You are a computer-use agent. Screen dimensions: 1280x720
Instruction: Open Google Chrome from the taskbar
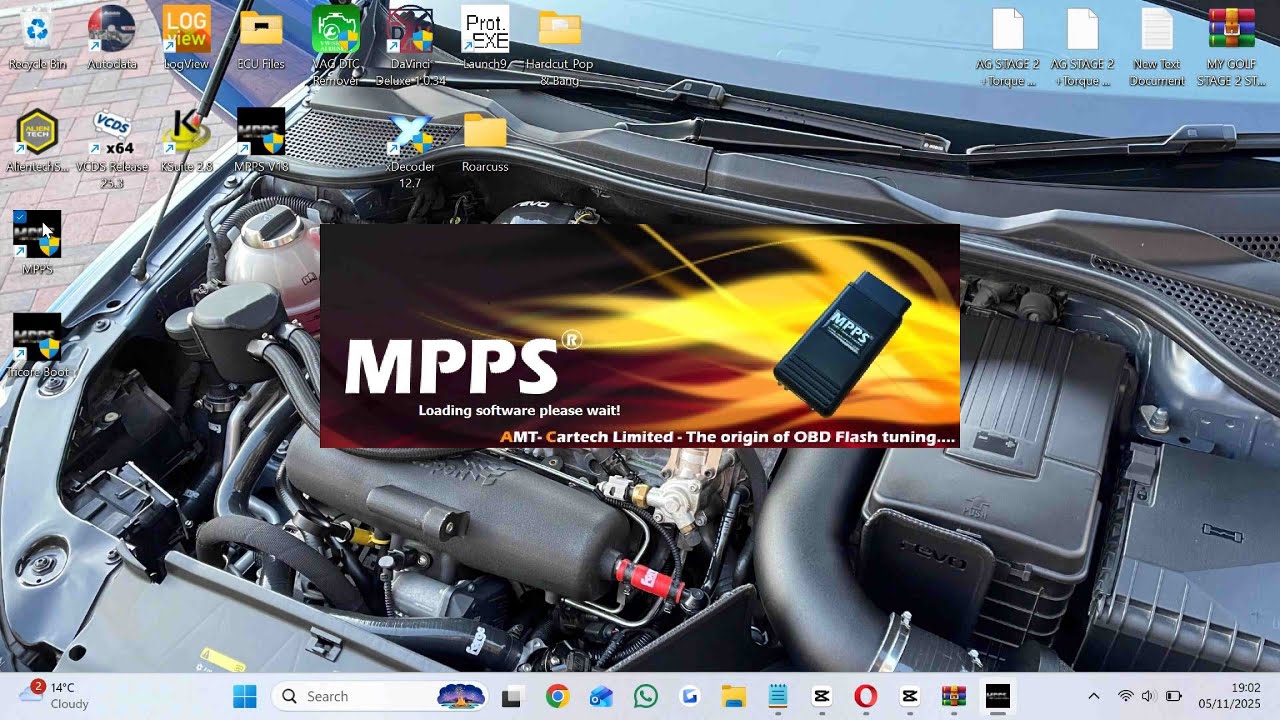(x=557, y=697)
